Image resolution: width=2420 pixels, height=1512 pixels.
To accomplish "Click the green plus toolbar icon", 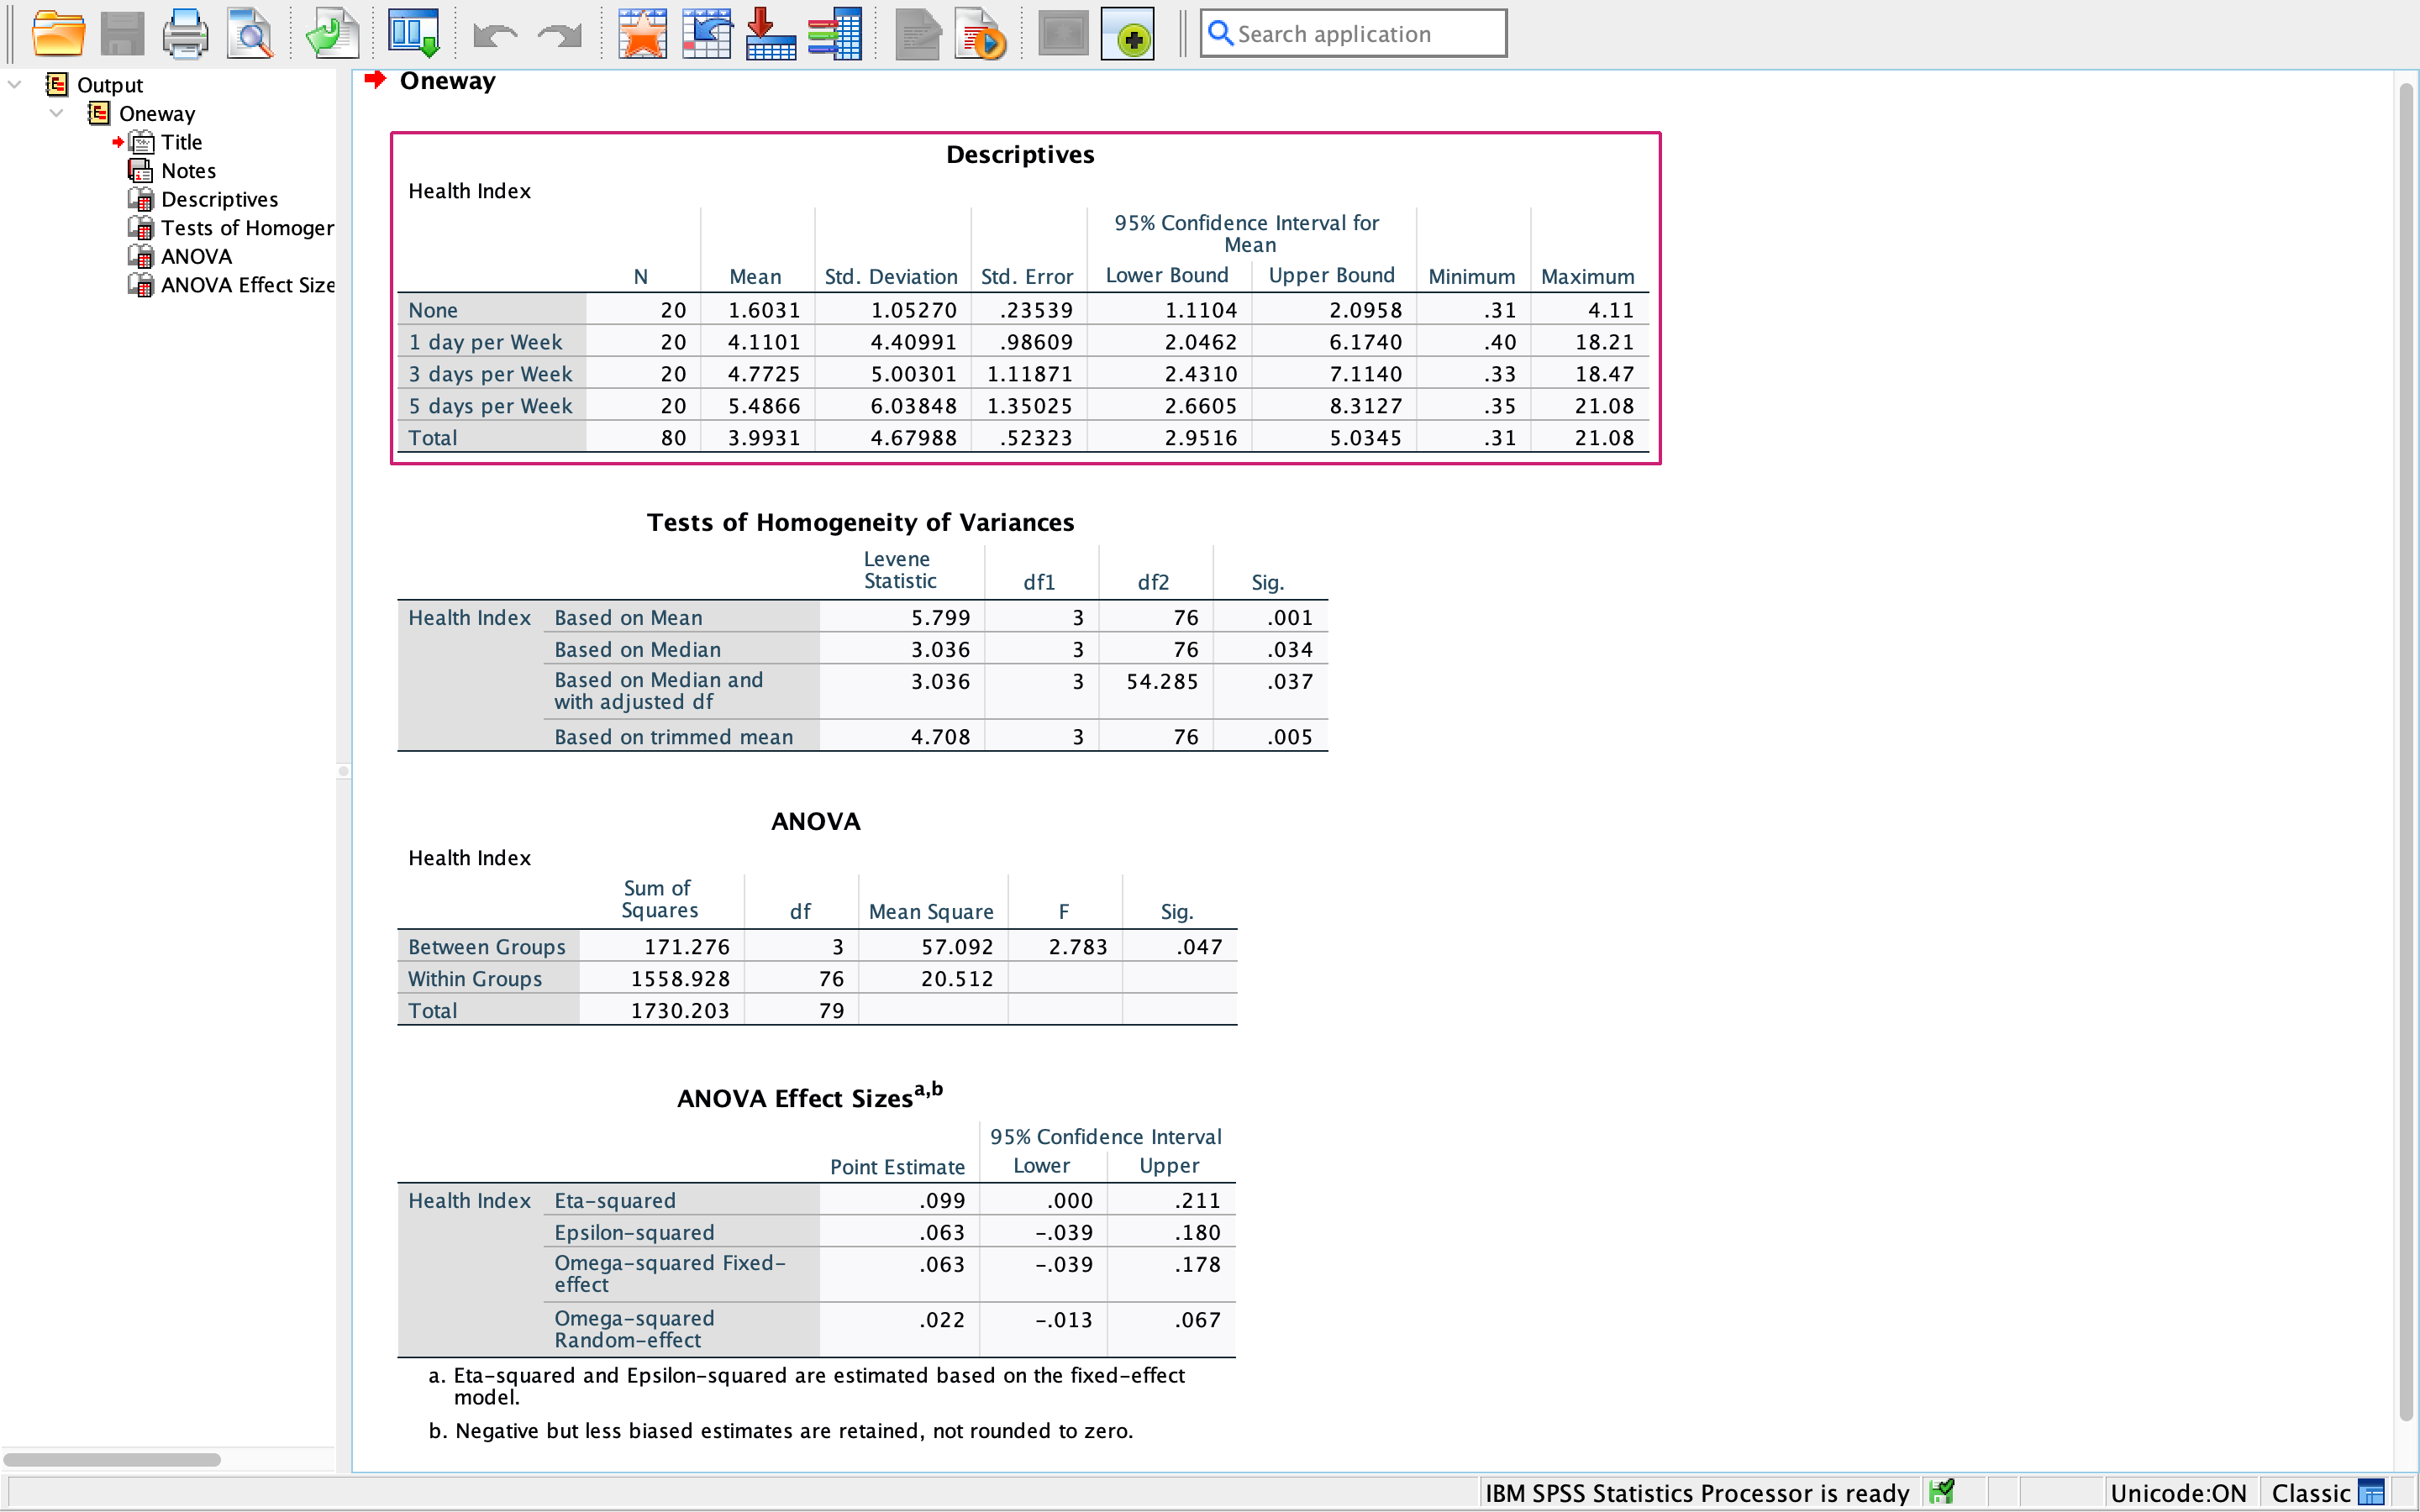I will (x=1128, y=34).
